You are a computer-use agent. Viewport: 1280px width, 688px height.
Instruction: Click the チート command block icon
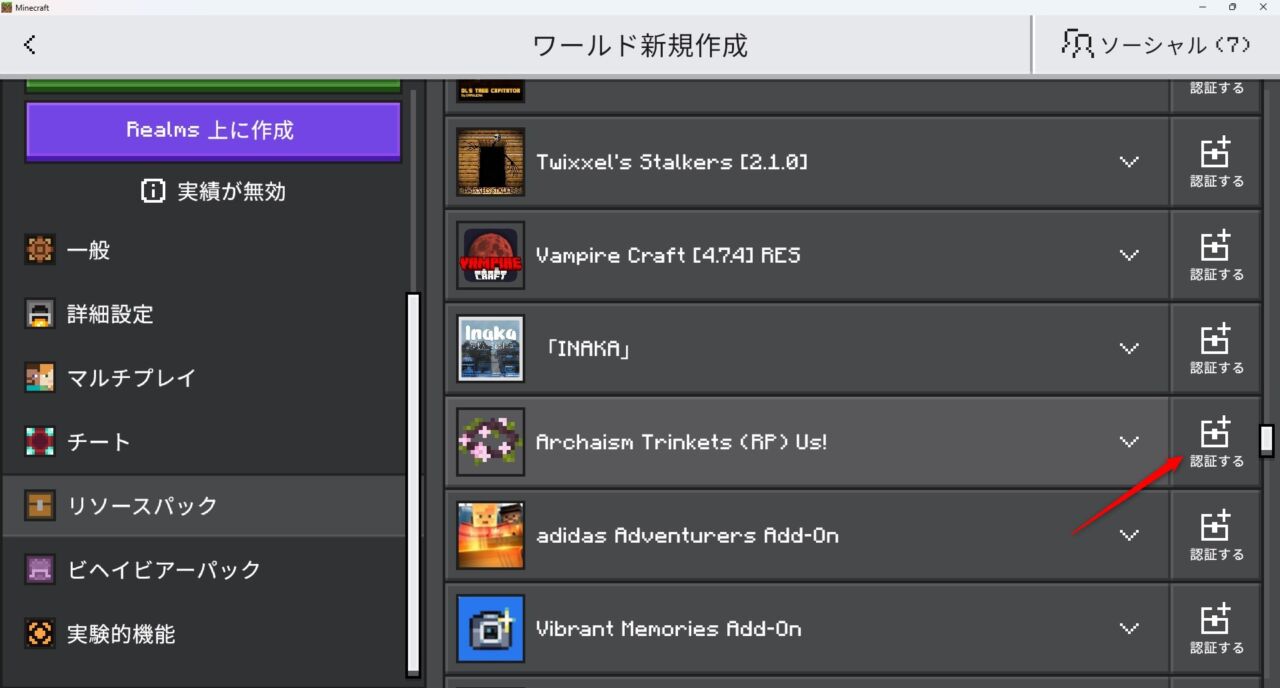click(40, 442)
